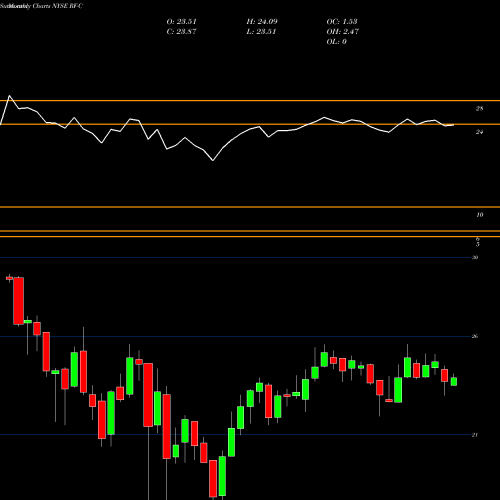The image size is (500, 500).
Task: Click the low value 'L: 23.51'
Action: [261, 31]
